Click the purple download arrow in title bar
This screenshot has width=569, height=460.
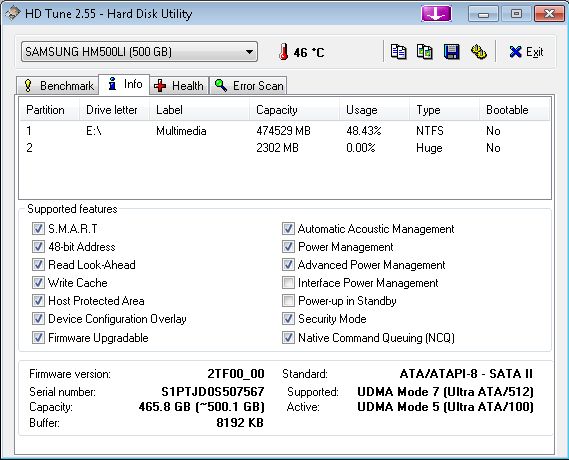pos(436,14)
